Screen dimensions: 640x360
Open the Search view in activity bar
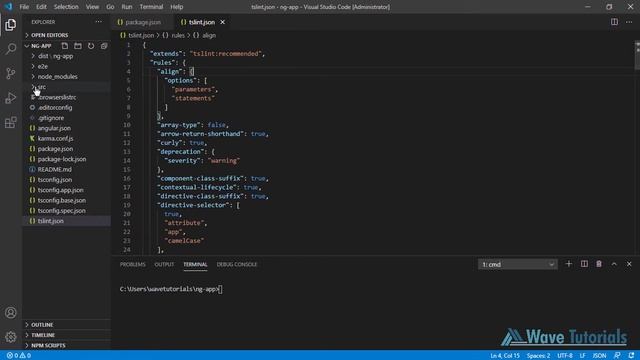pos(11,49)
